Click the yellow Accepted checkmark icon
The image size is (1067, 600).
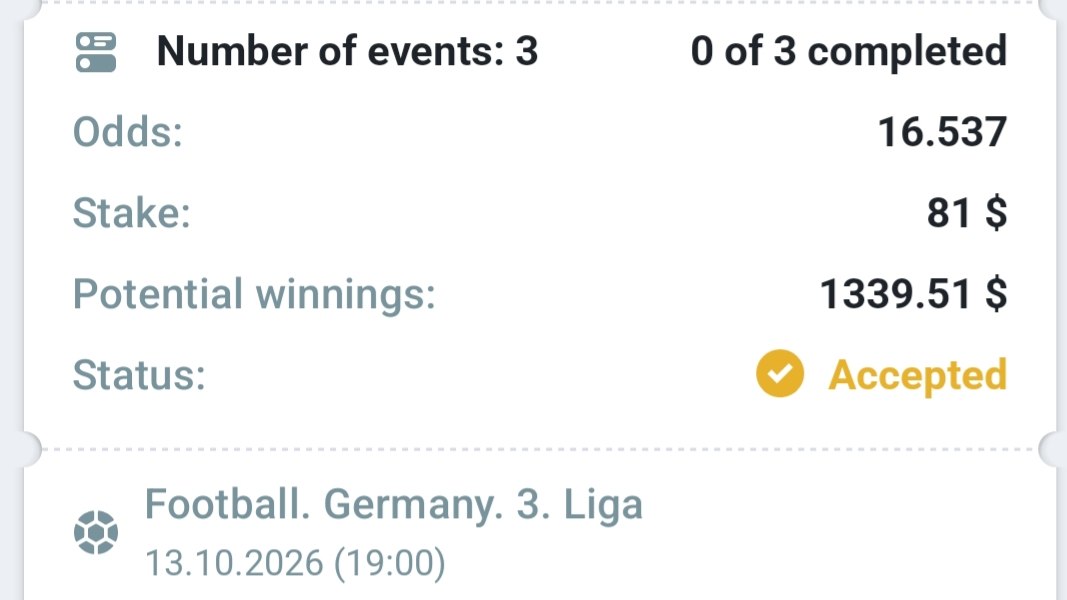pos(780,373)
